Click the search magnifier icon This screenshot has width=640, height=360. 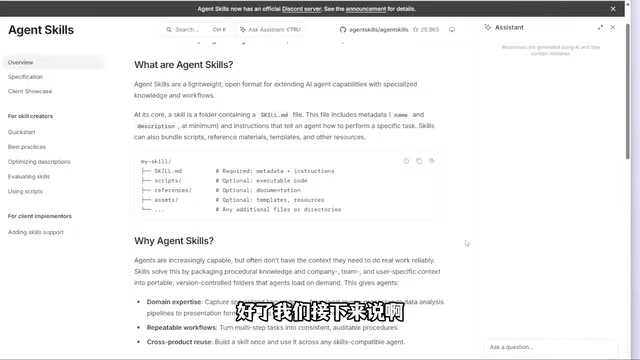169,29
